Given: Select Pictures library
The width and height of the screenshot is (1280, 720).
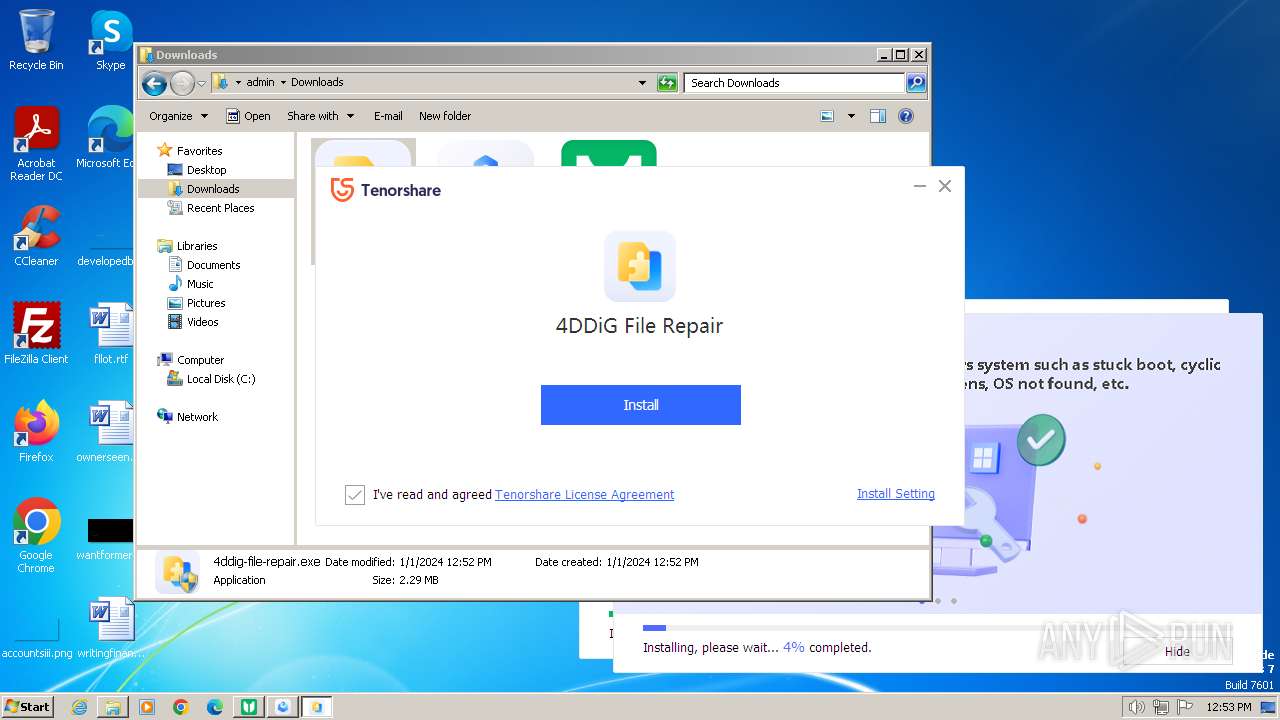Looking at the screenshot, I should pos(206,303).
